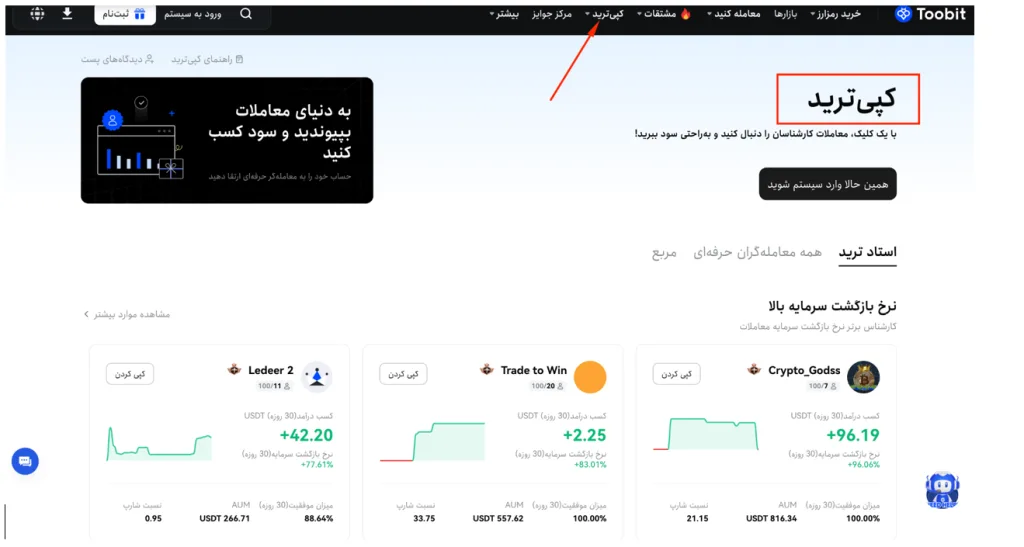Click the Trade to Win performance chart
This screenshot has height=547, width=1024.
[432, 440]
